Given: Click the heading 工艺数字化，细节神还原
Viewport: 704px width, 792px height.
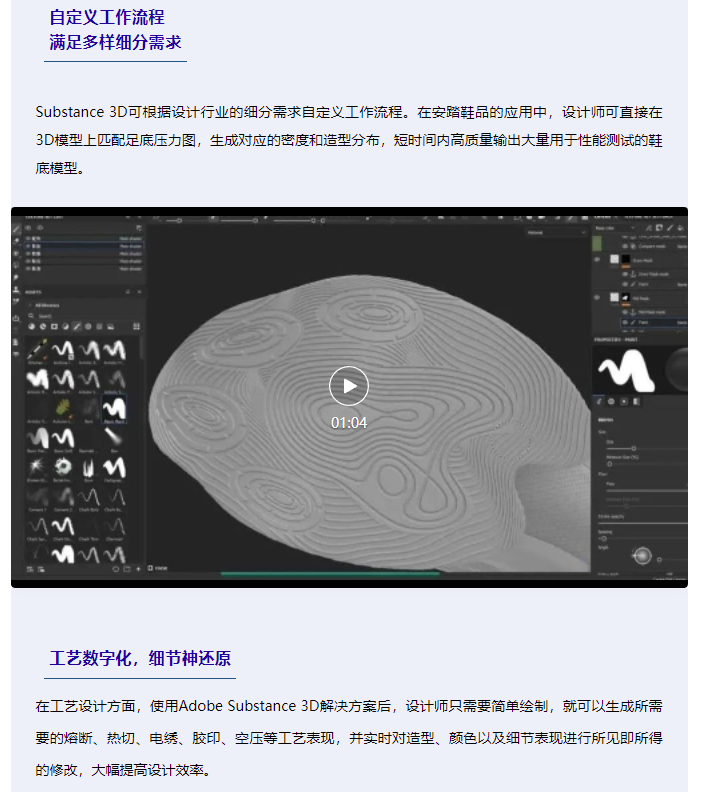Looking at the screenshot, I should coord(140,658).
